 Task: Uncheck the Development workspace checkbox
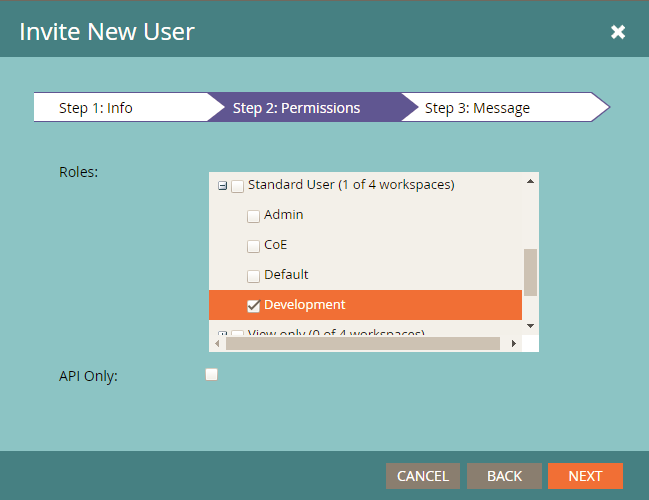[254, 306]
